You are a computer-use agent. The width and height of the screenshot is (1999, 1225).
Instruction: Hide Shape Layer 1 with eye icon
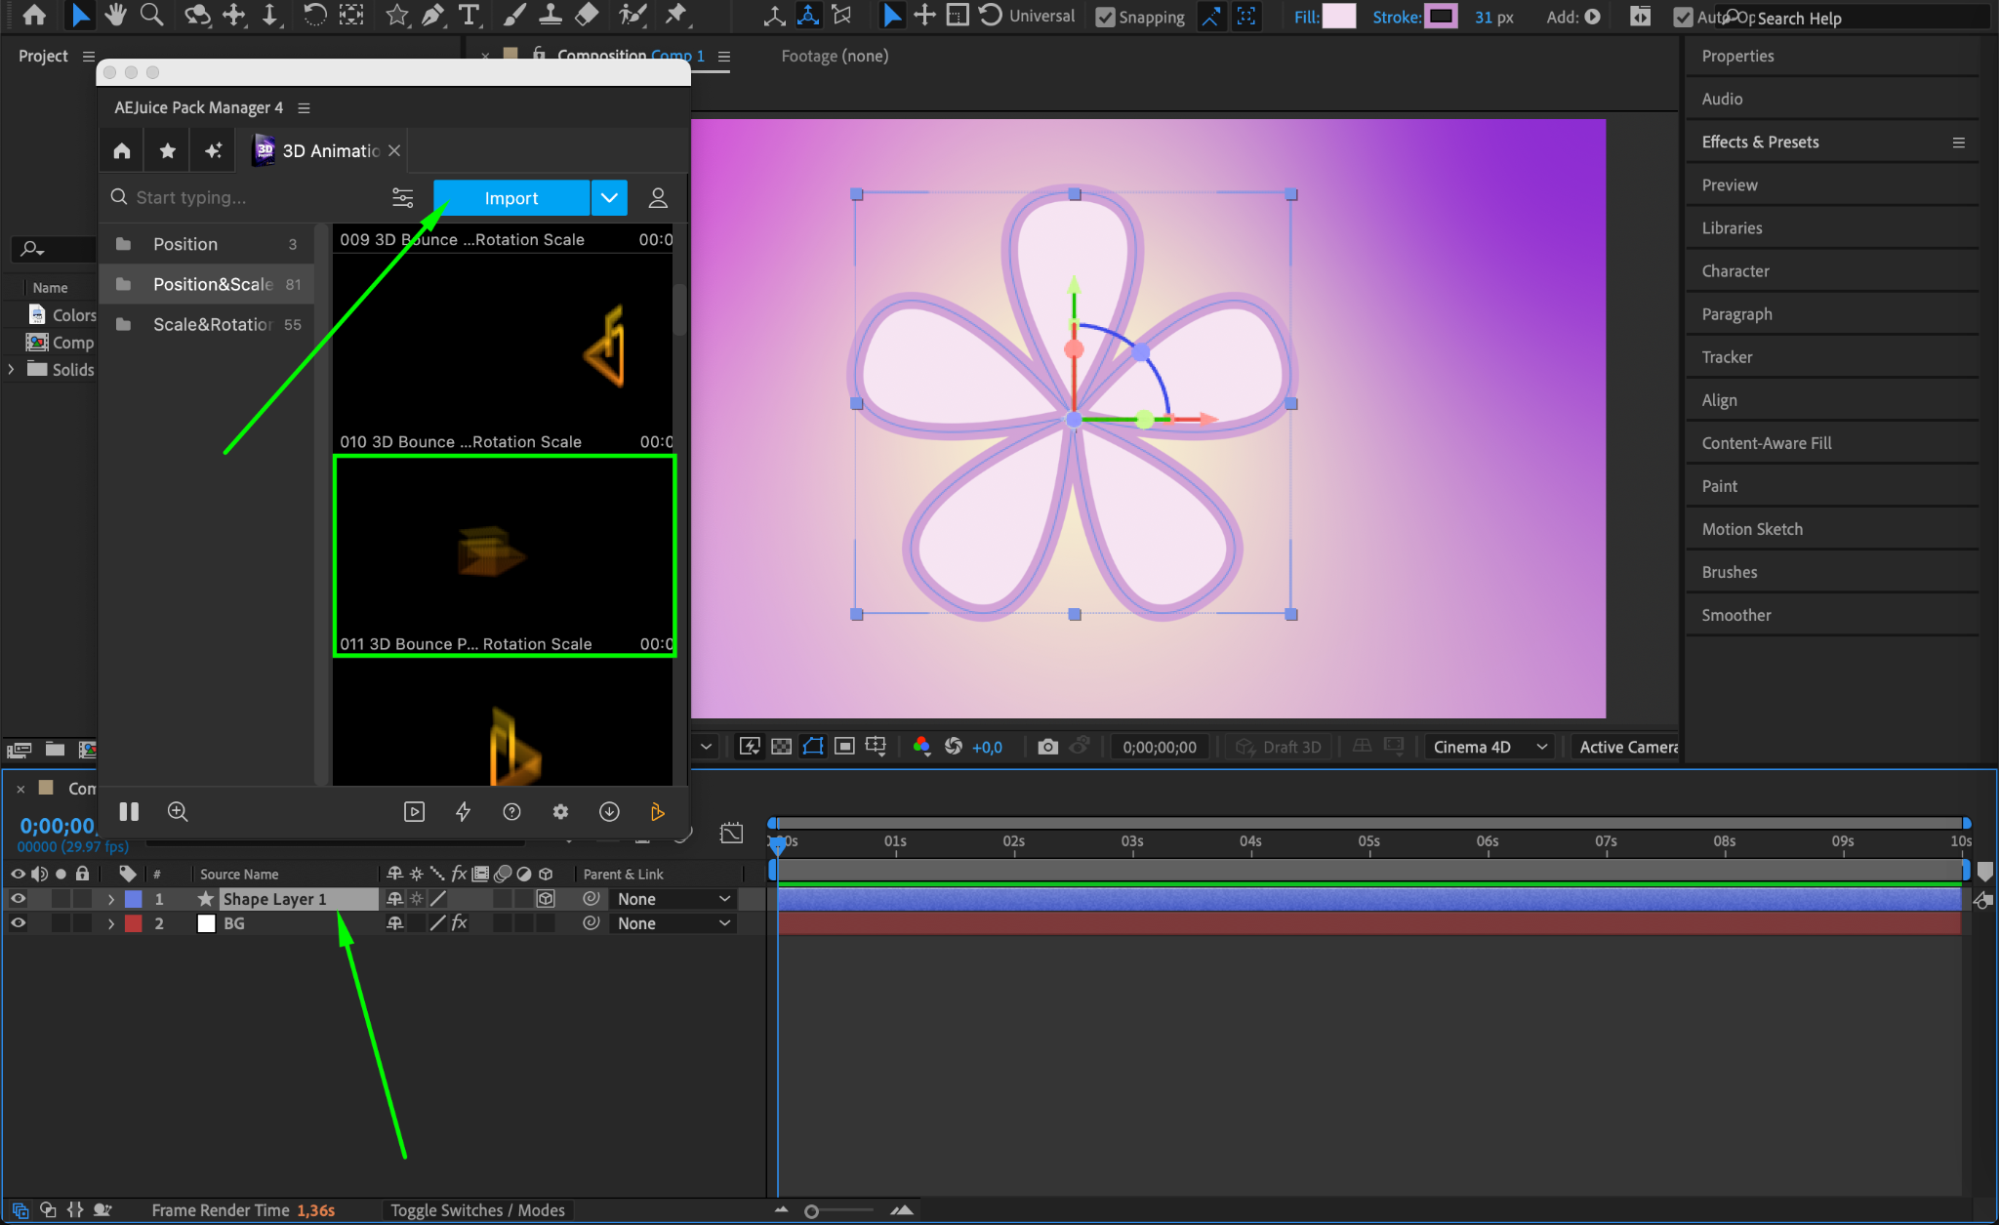coord(18,899)
